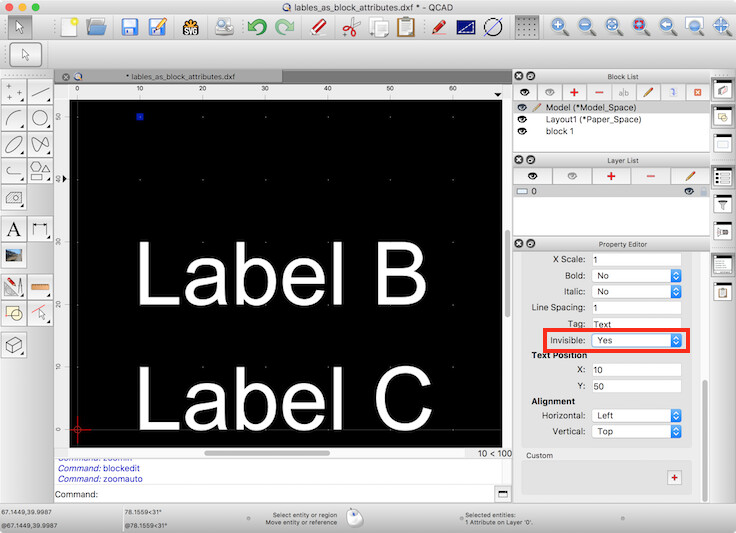The image size is (736, 533).
Task: Show all blocks in Block List
Action: (525, 92)
